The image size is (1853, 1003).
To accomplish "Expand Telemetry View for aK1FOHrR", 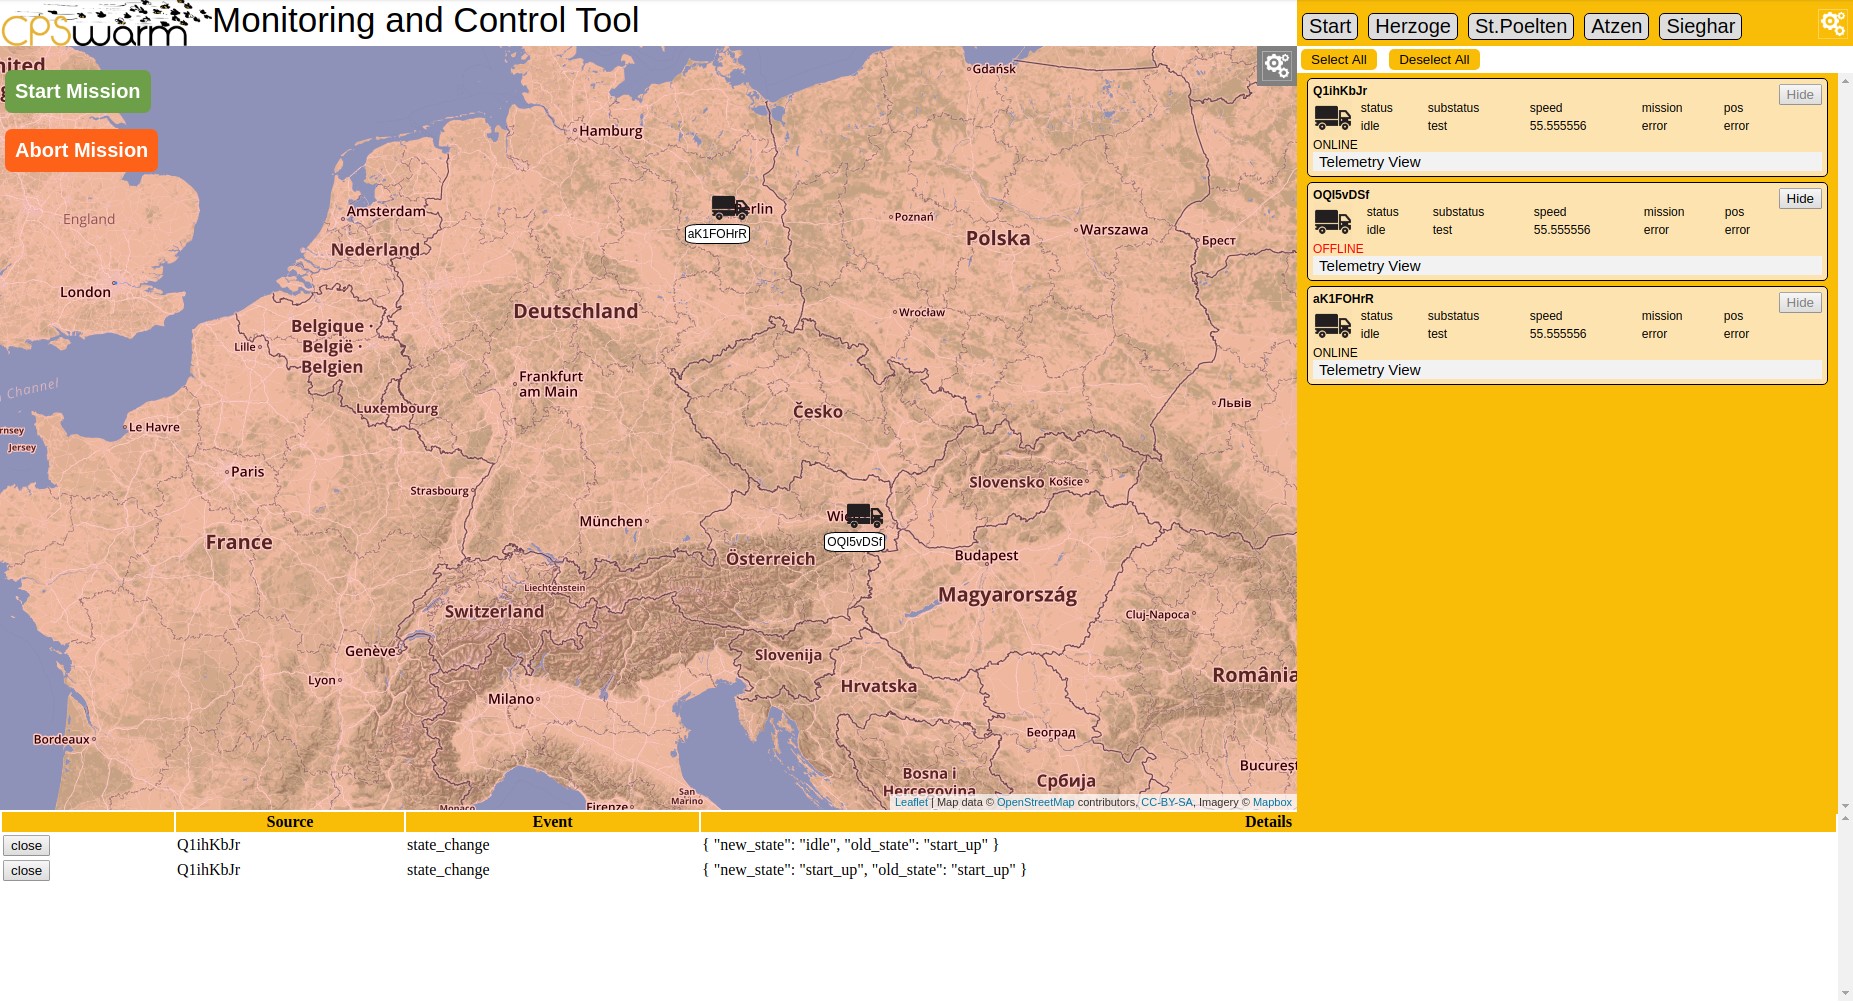I will coord(1567,370).
